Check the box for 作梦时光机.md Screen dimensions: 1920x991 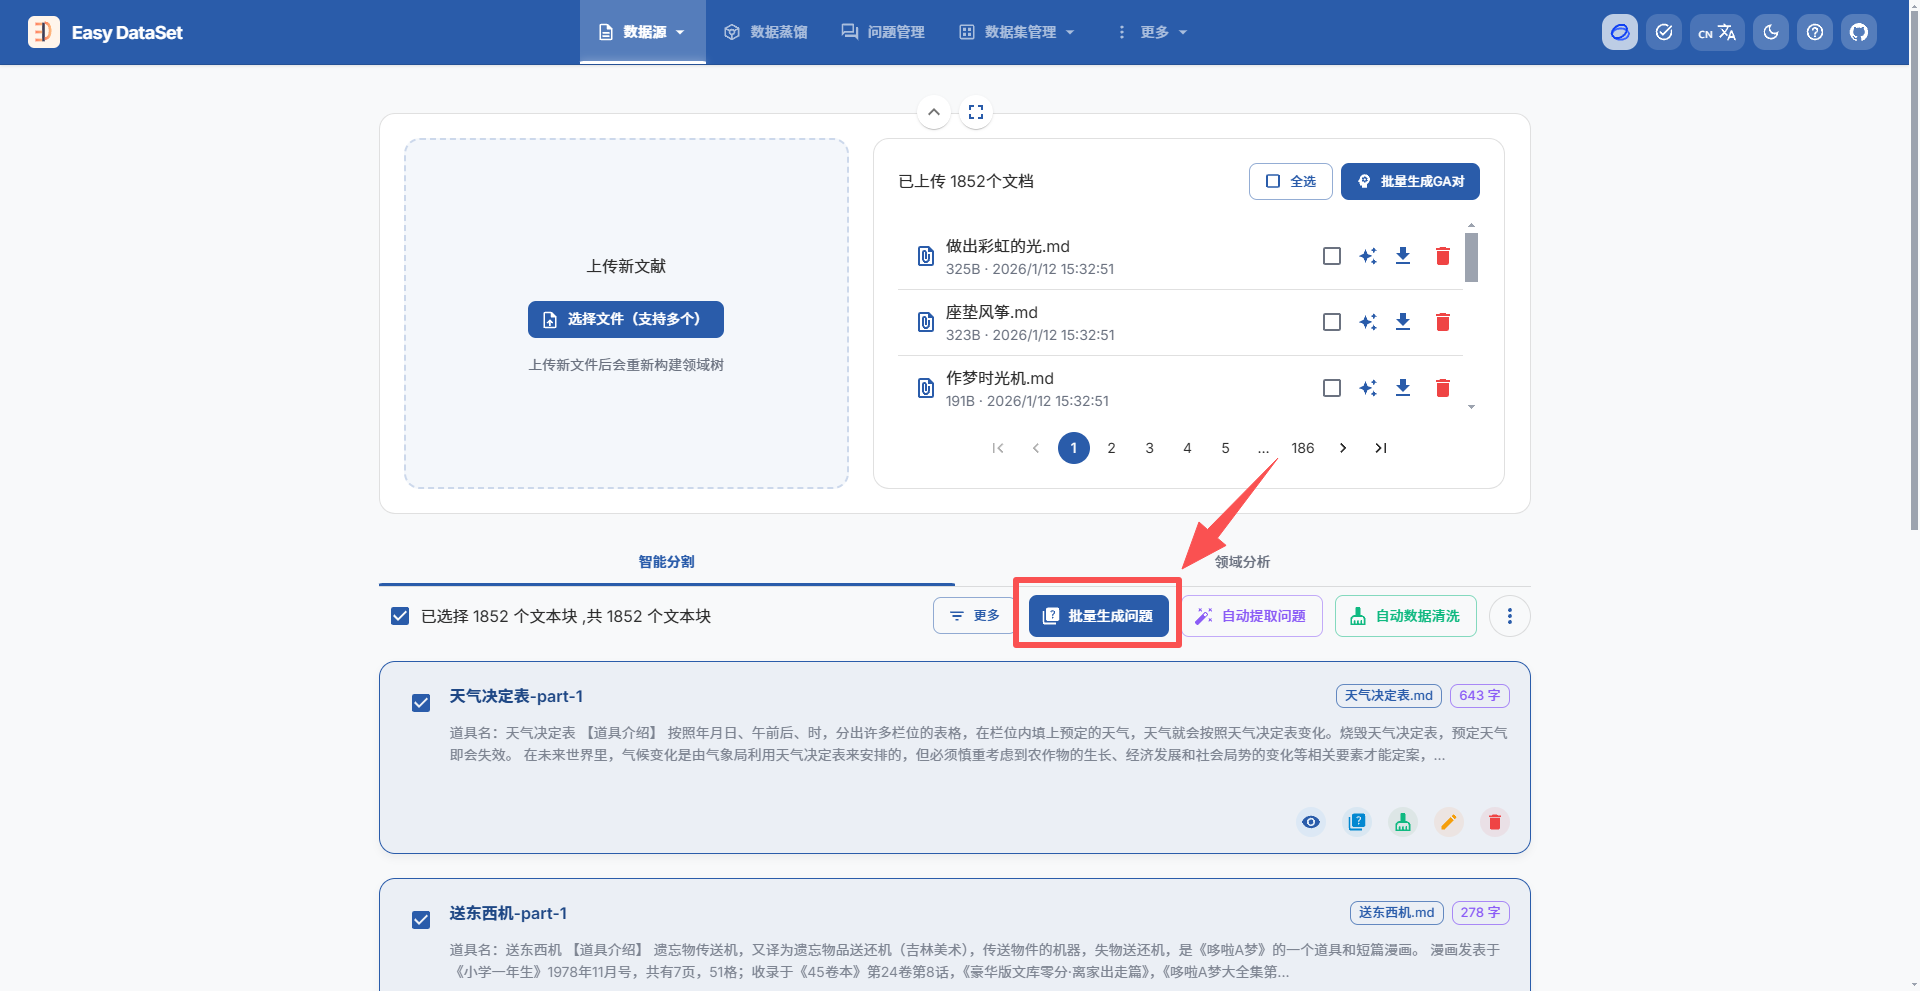click(x=1332, y=388)
